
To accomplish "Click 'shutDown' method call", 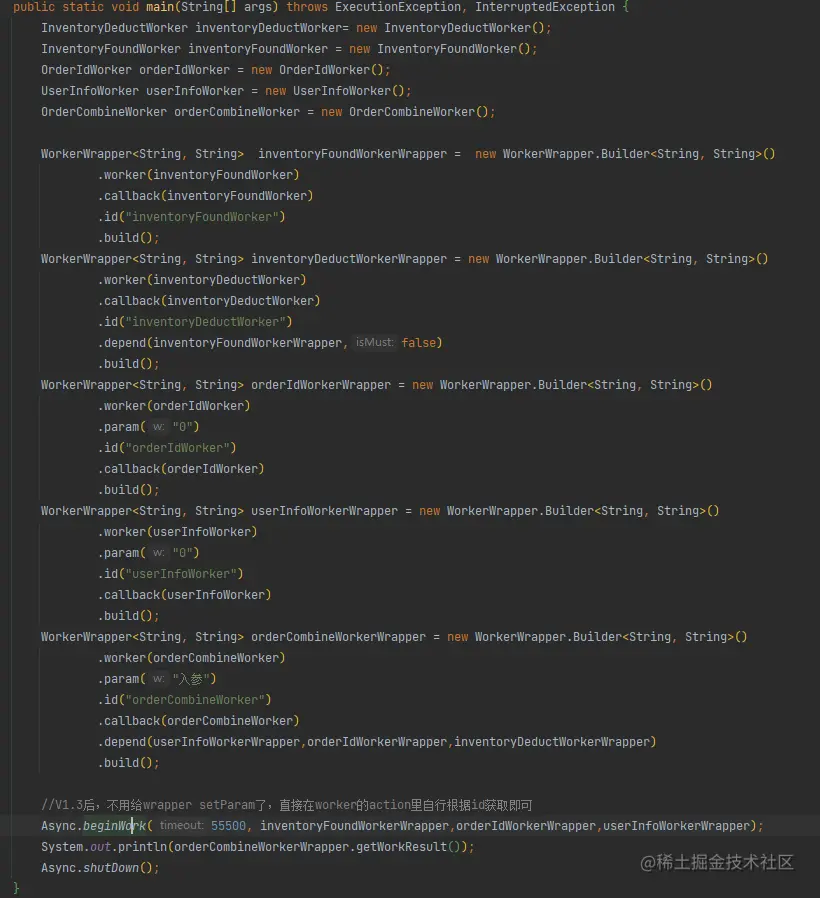I will [111, 868].
